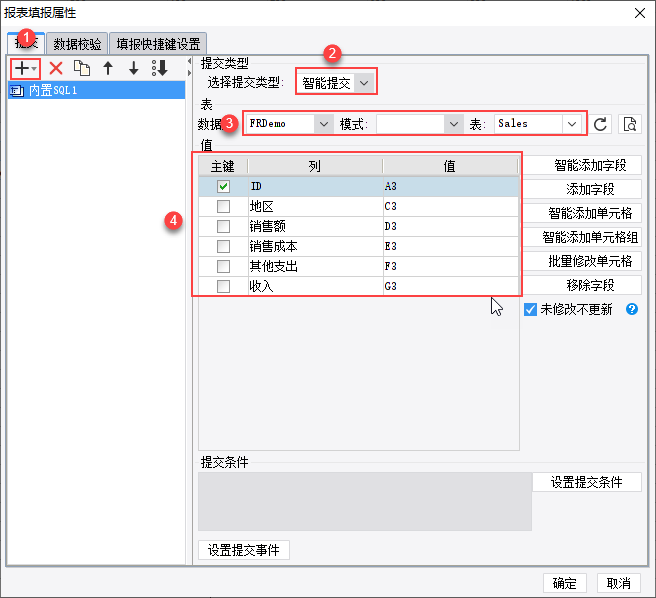Click the 其他支出 column name cell

(315, 266)
